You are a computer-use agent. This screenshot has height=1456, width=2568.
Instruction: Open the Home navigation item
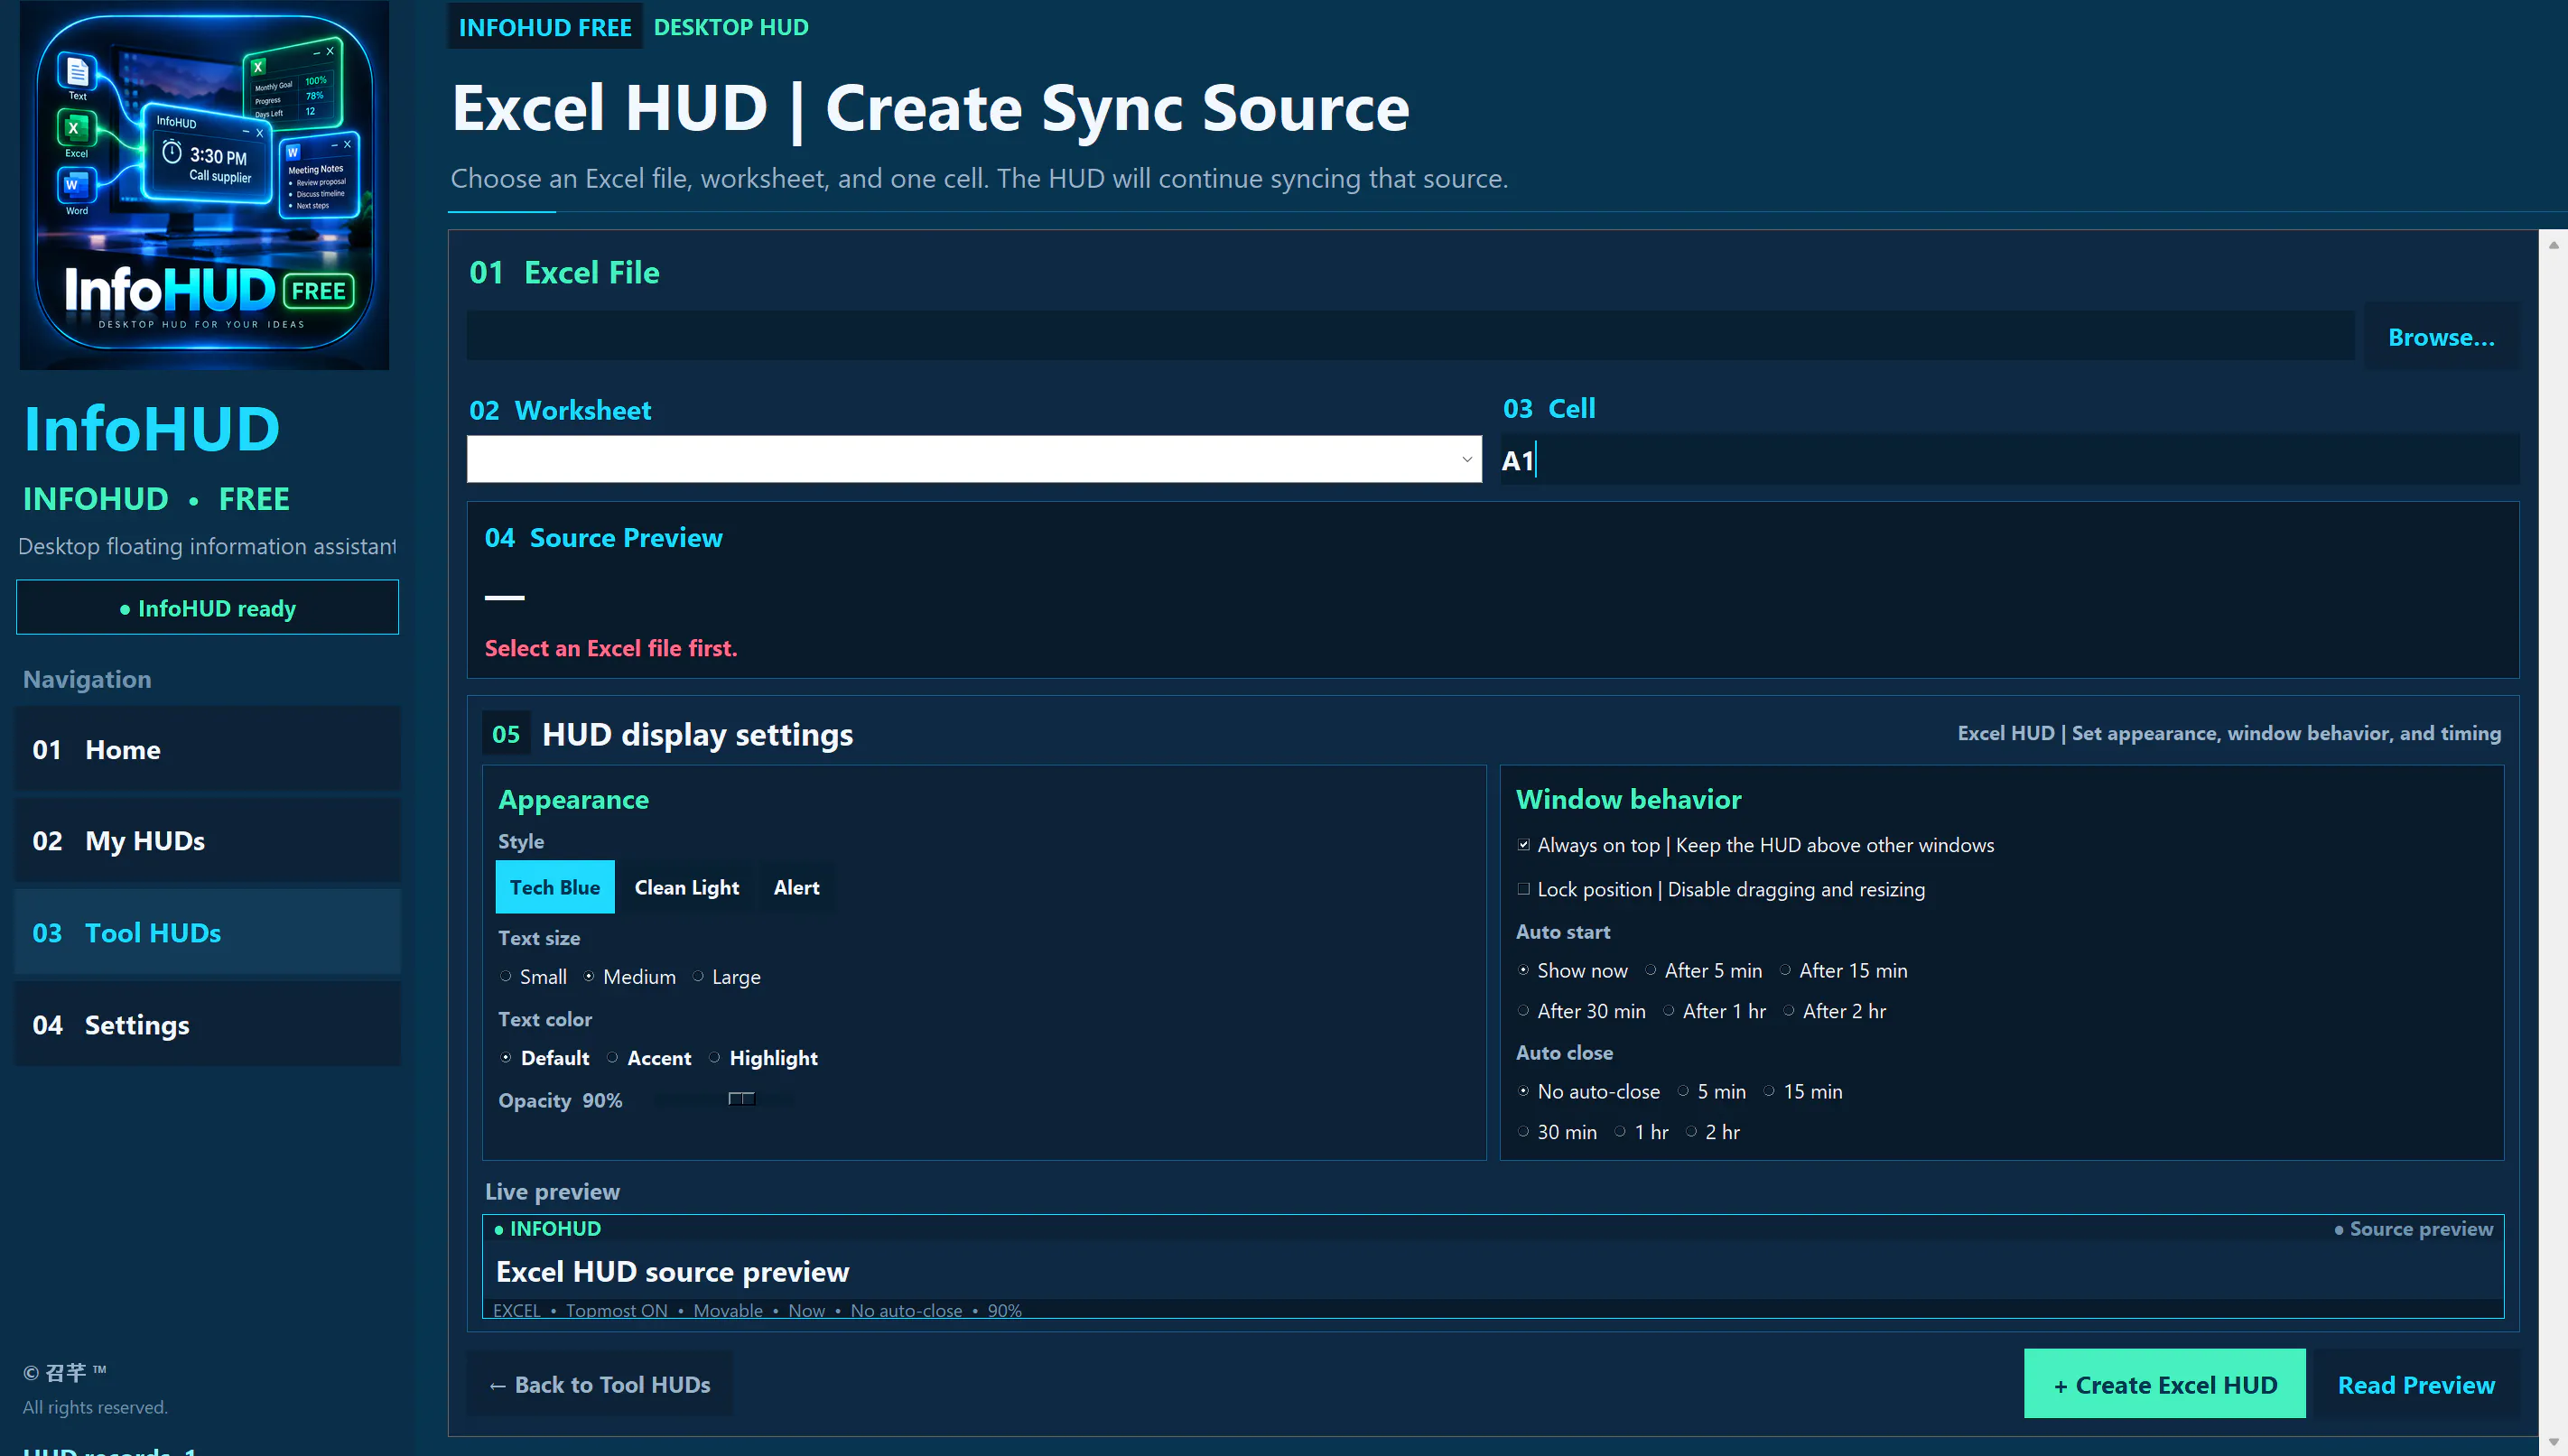pyautogui.click(x=207, y=749)
